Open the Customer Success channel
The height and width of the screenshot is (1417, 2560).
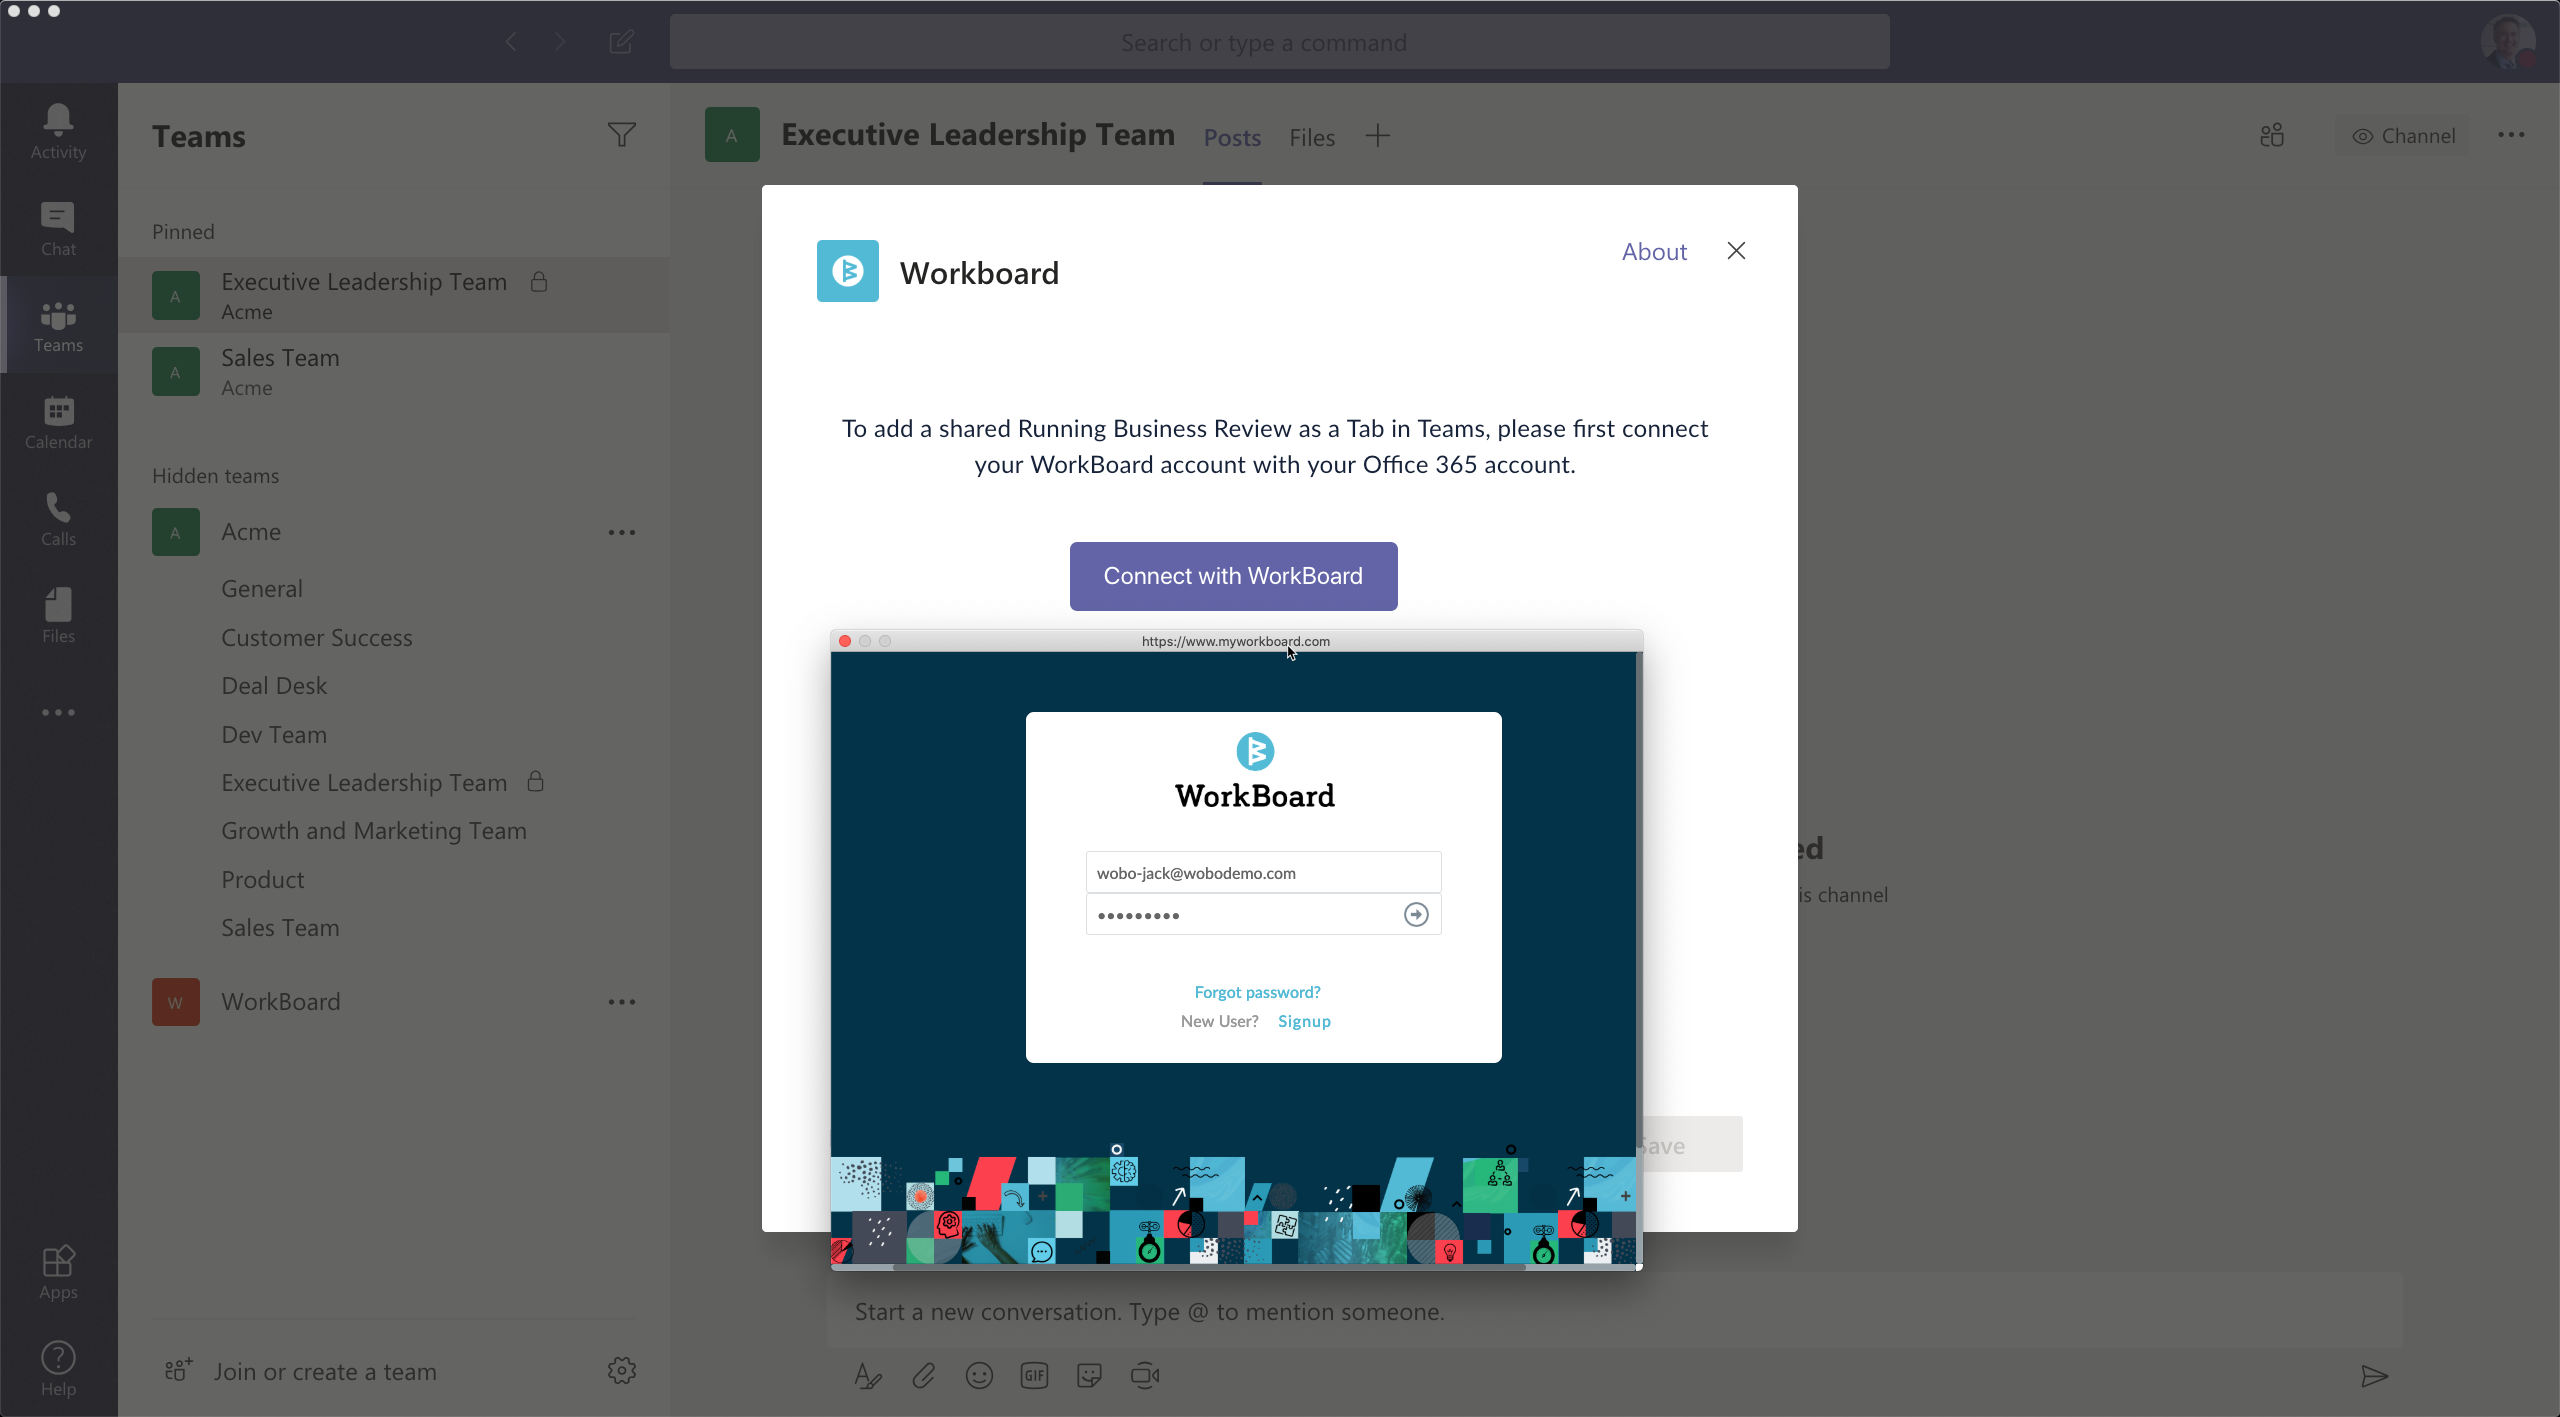317,638
